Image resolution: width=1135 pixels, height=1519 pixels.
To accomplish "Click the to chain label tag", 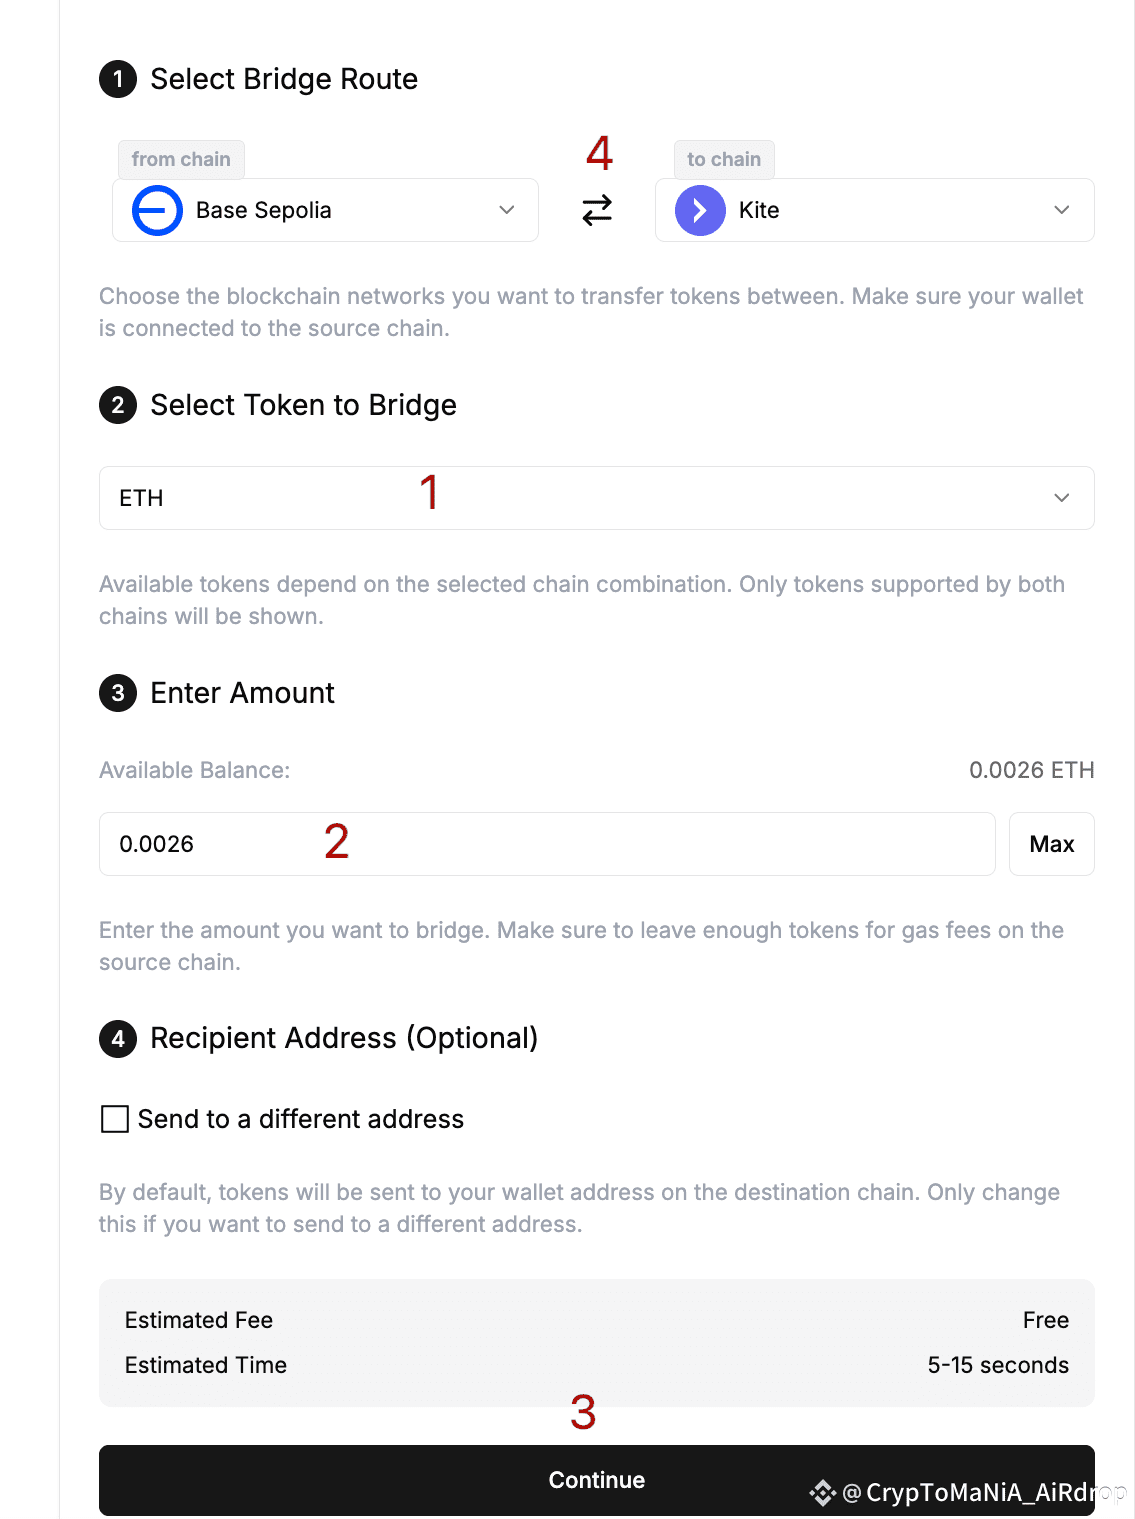I will pyautogui.click(x=724, y=159).
